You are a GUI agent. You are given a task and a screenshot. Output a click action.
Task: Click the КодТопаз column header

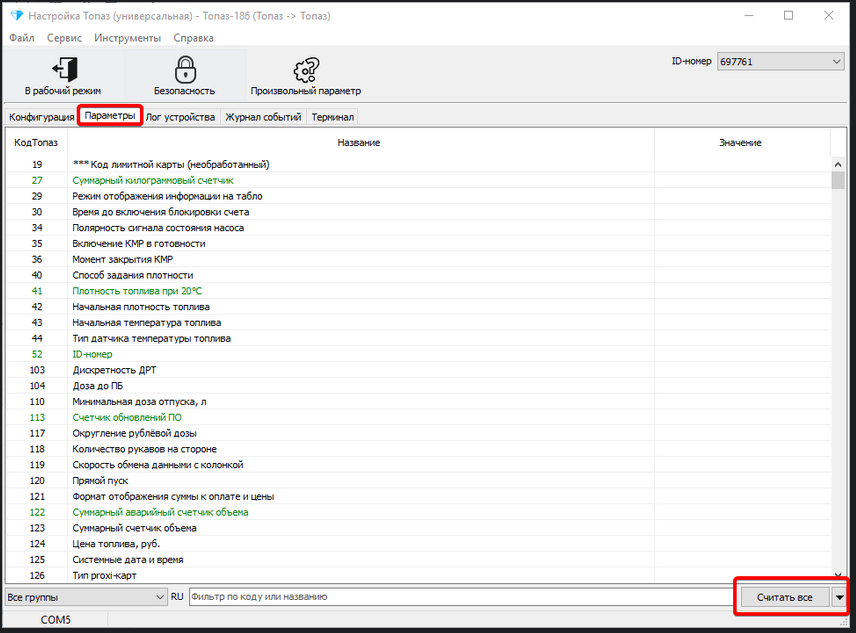(x=36, y=142)
